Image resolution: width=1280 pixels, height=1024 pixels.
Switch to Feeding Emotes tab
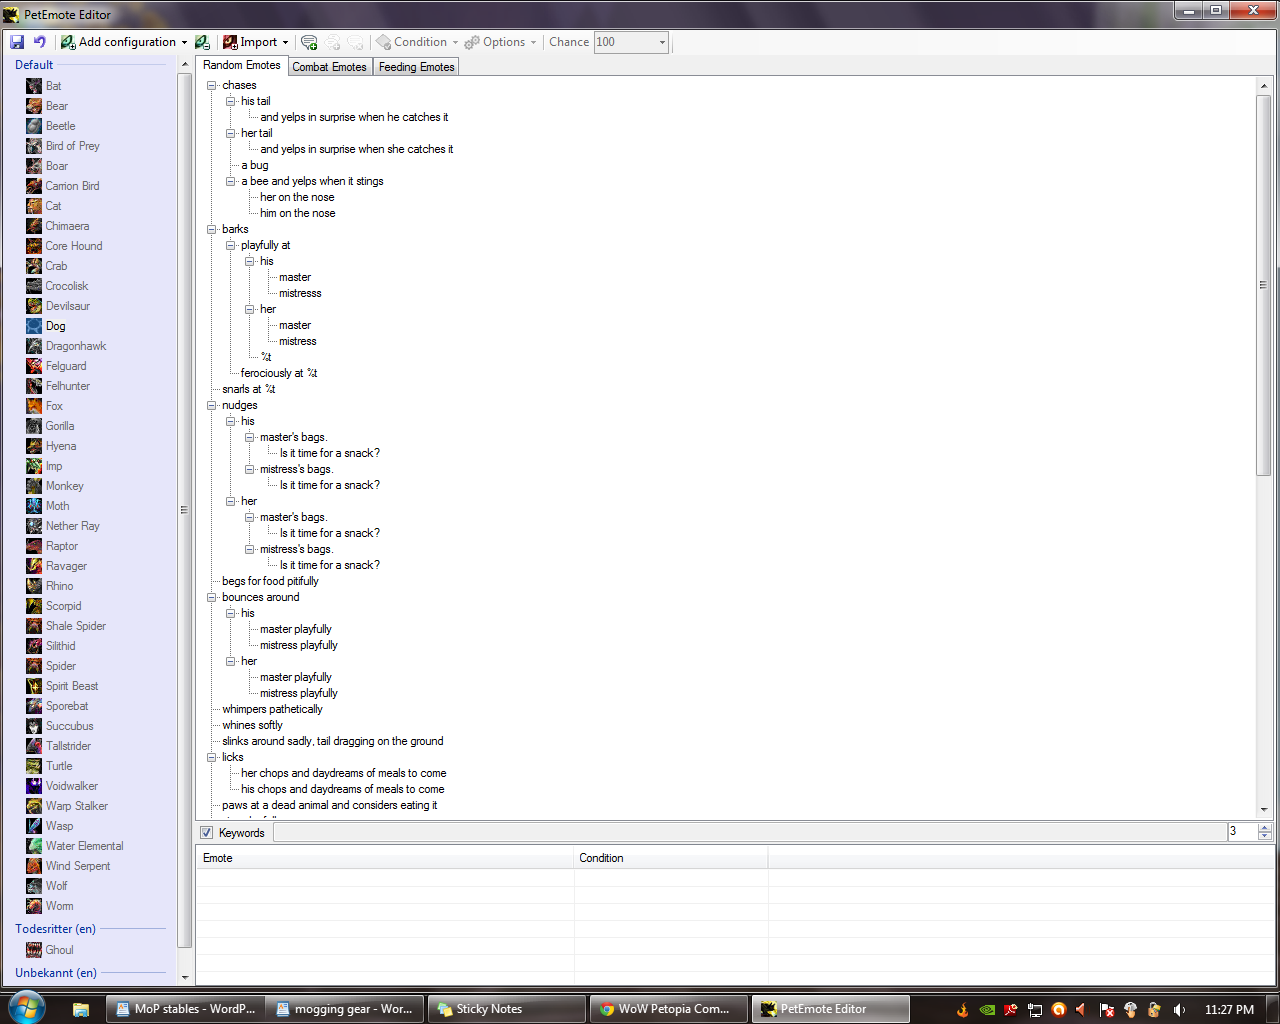pos(416,67)
